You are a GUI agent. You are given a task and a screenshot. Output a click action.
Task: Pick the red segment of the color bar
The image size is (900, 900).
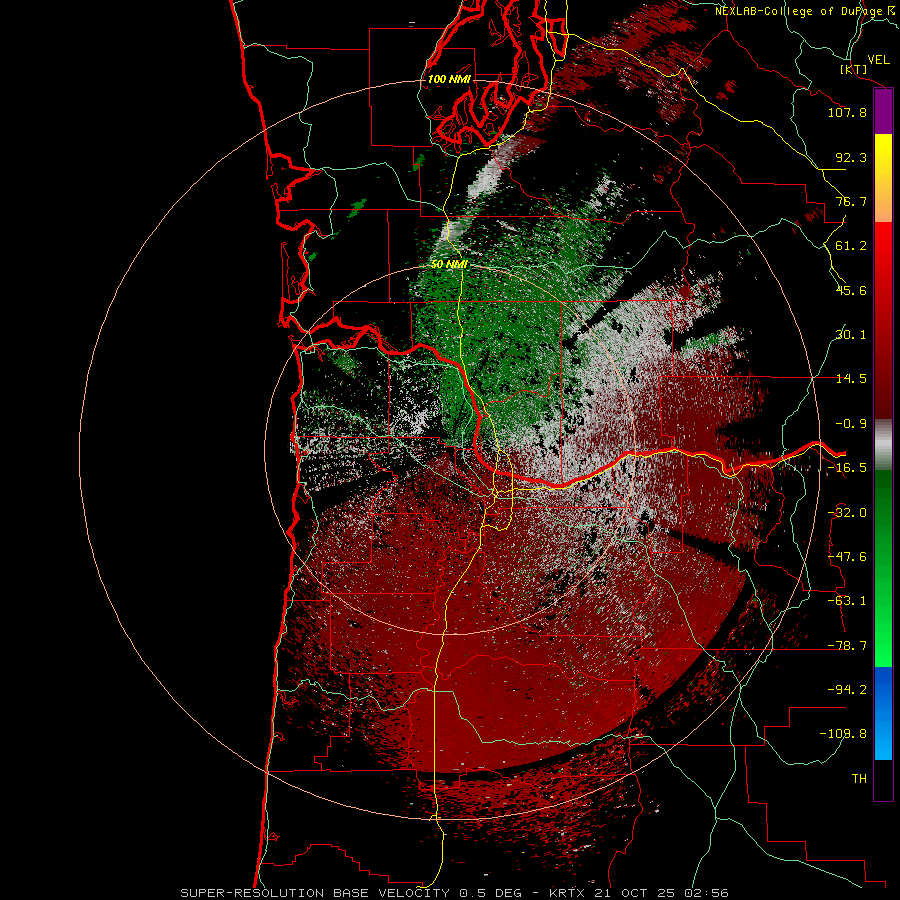click(x=883, y=320)
